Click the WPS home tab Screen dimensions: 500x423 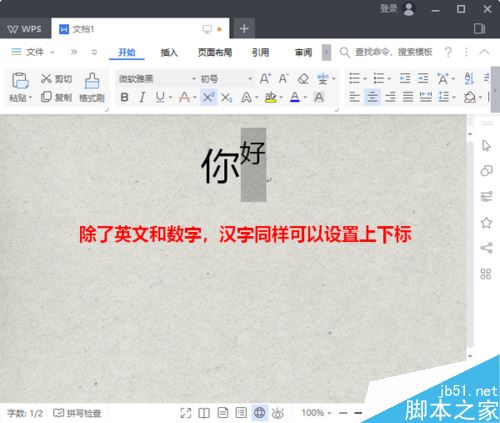point(25,29)
